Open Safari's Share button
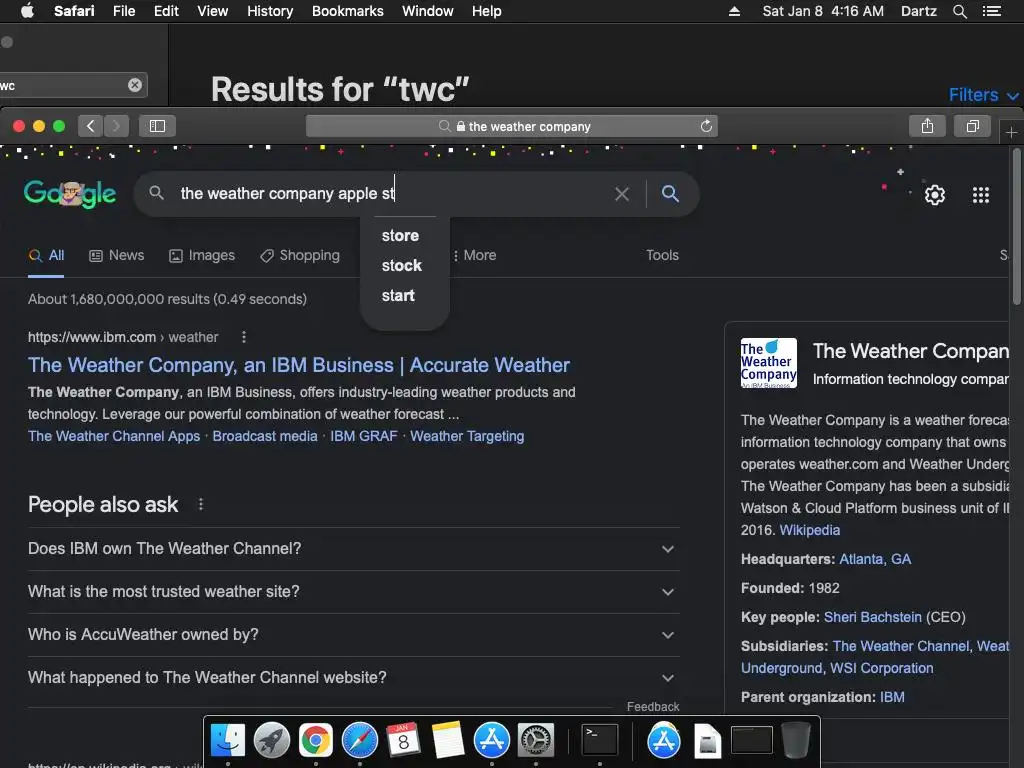Viewport: 1024px width, 768px height. (927, 126)
